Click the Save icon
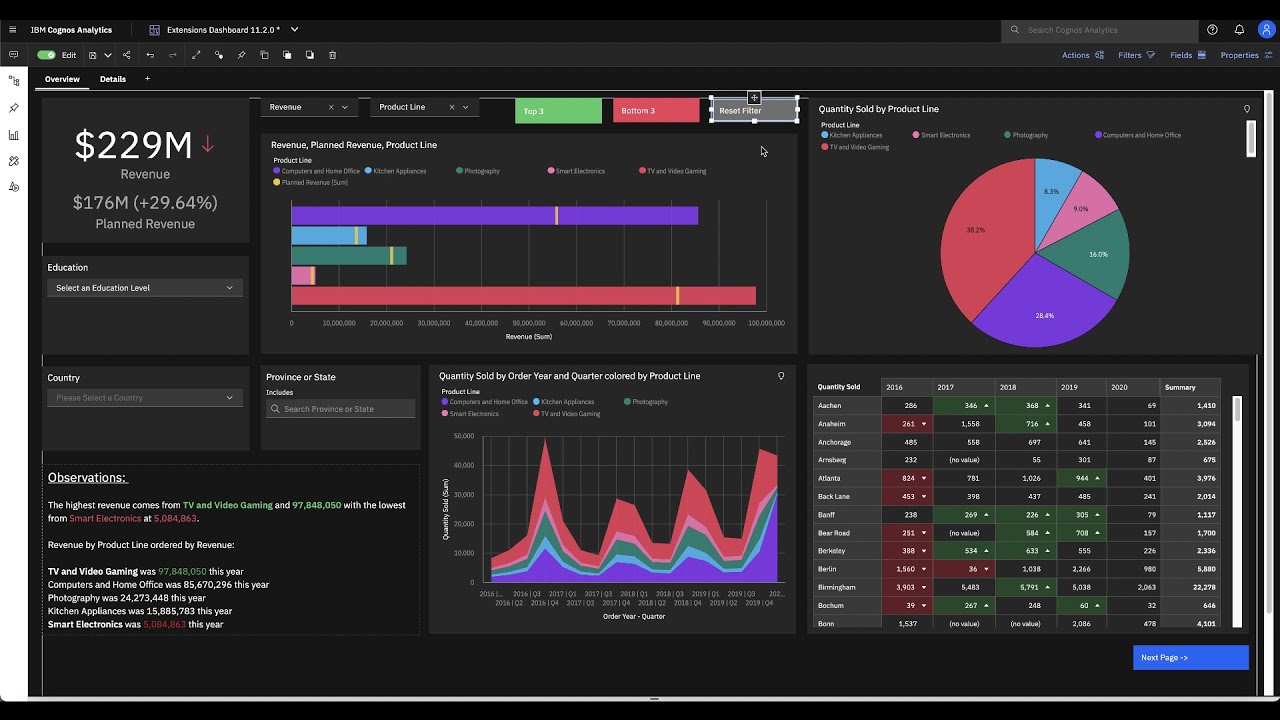This screenshot has width=1280, height=720. coord(93,55)
